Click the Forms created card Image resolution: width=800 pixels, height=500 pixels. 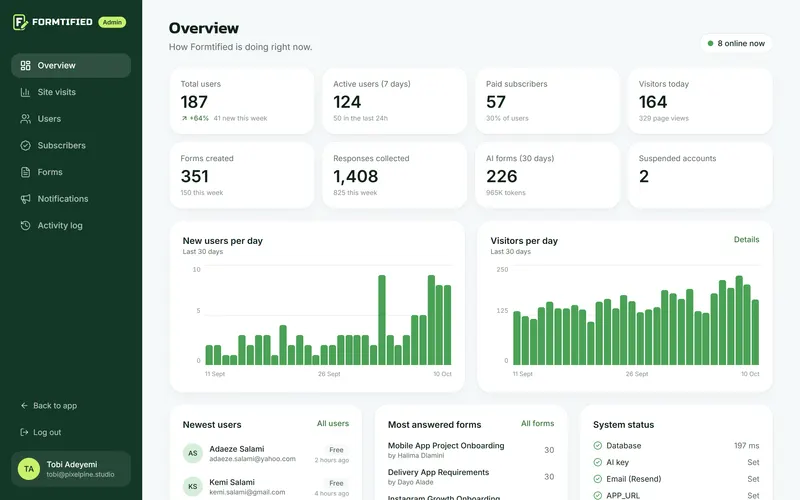[242, 175]
